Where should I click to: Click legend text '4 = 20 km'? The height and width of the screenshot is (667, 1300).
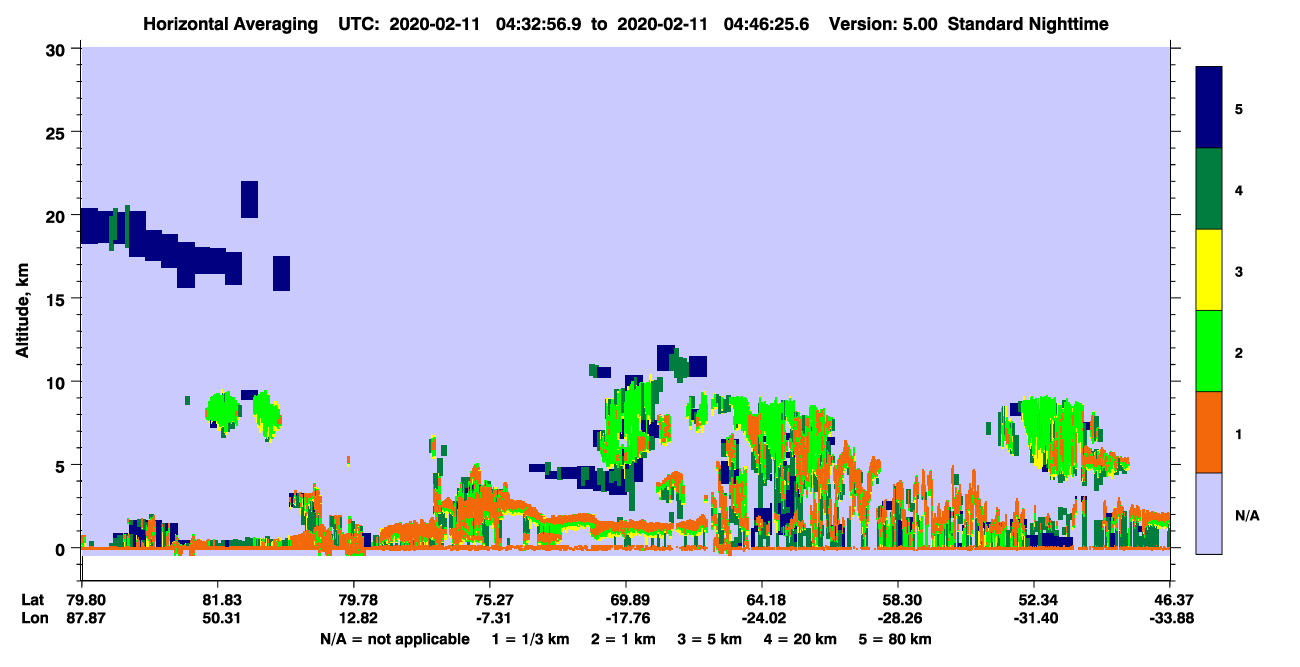800,639
